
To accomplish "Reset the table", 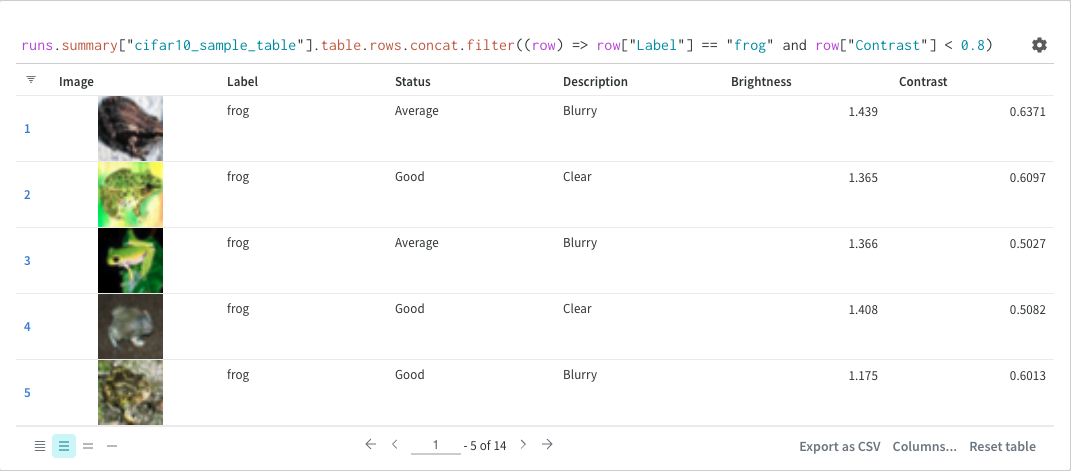I will pos(1002,446).
